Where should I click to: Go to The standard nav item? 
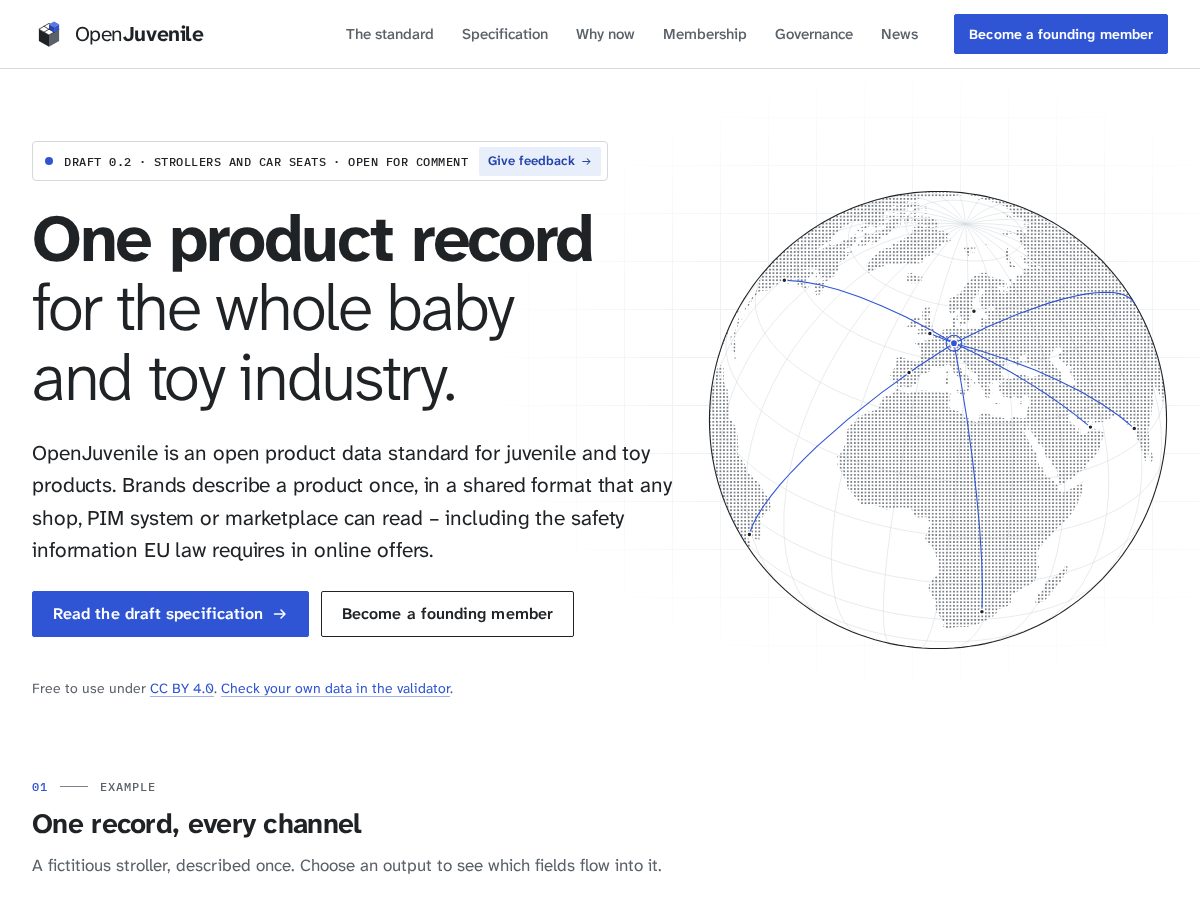(390, 34)
